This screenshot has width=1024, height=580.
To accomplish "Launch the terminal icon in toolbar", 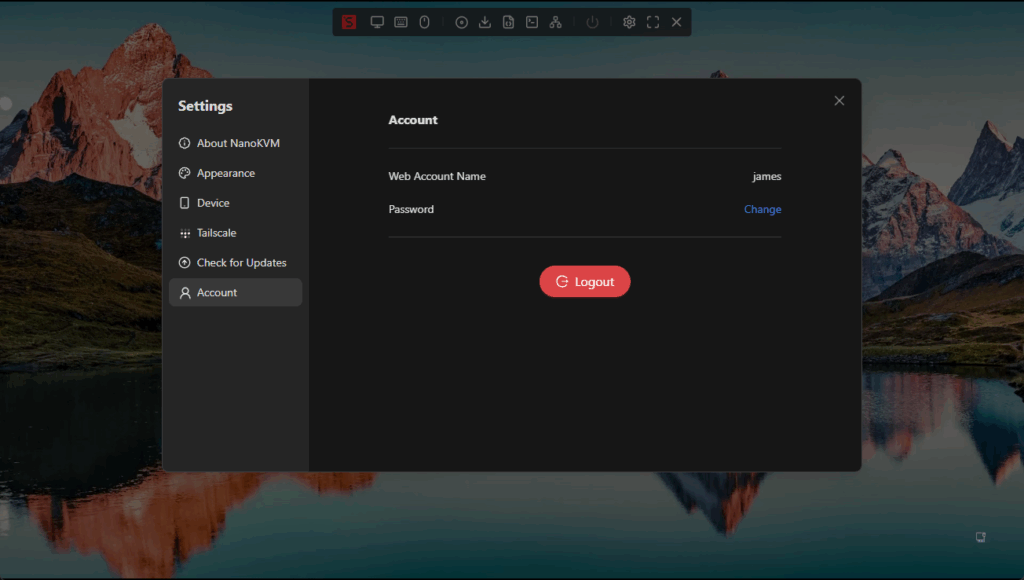I will click(x=532, y=22).
